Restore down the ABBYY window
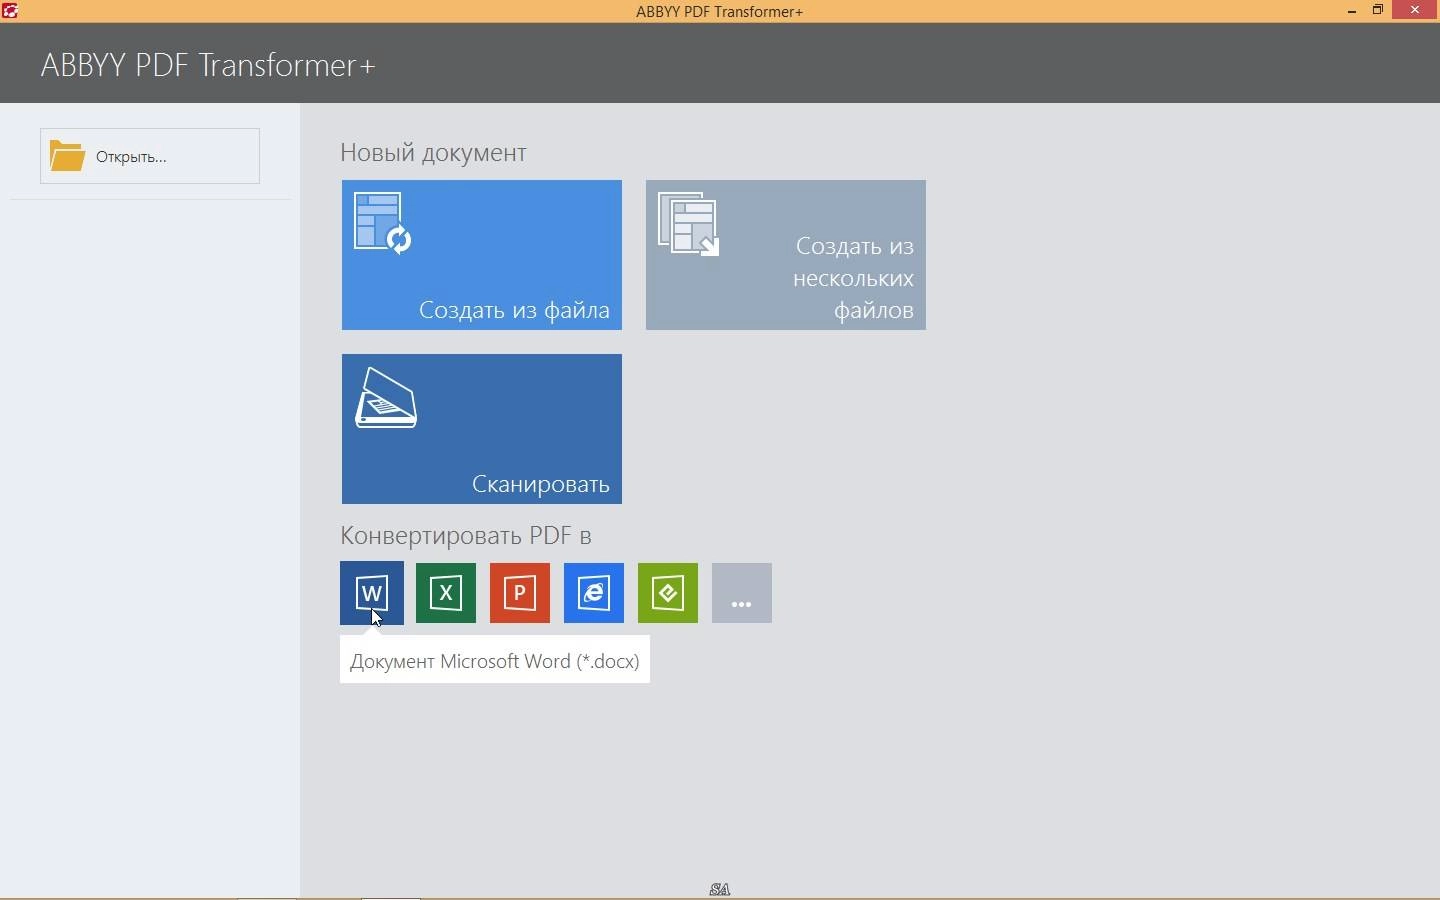 click(x=1378, y=11)
